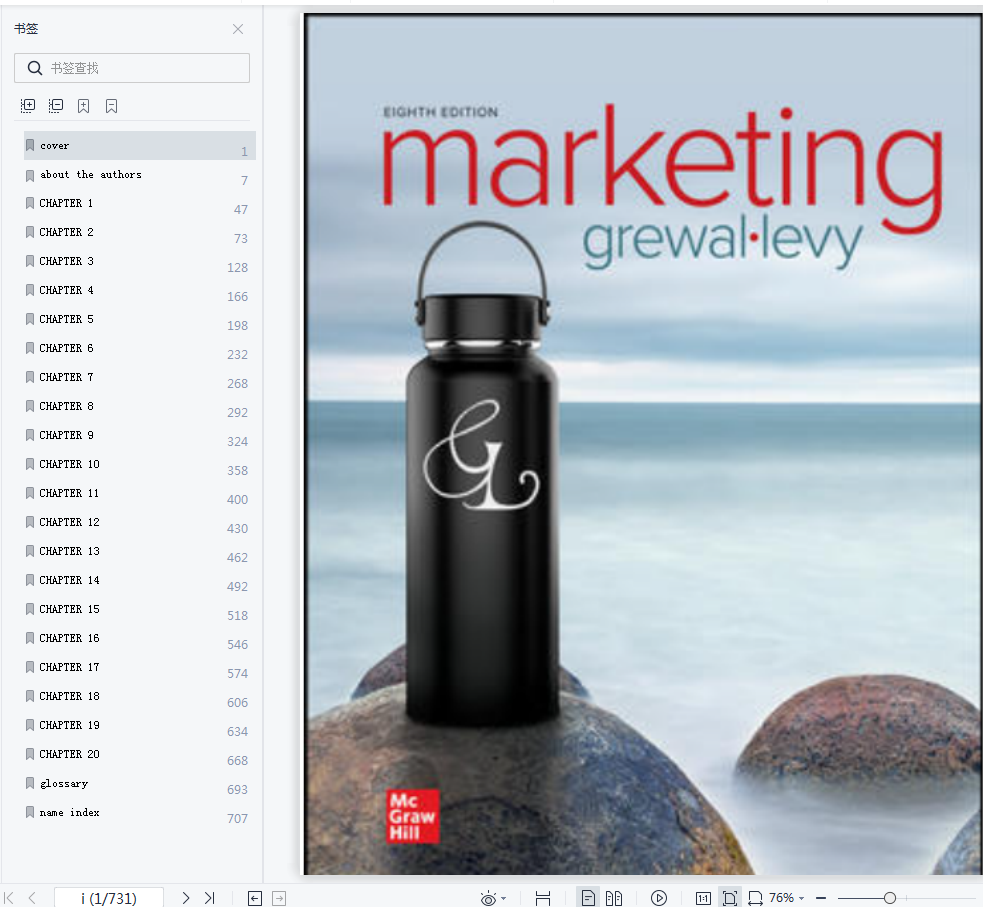Screen dimensions: 983x907
Task: Jump to CHAPTER 4 bookmark
Action: pos(140,291)
